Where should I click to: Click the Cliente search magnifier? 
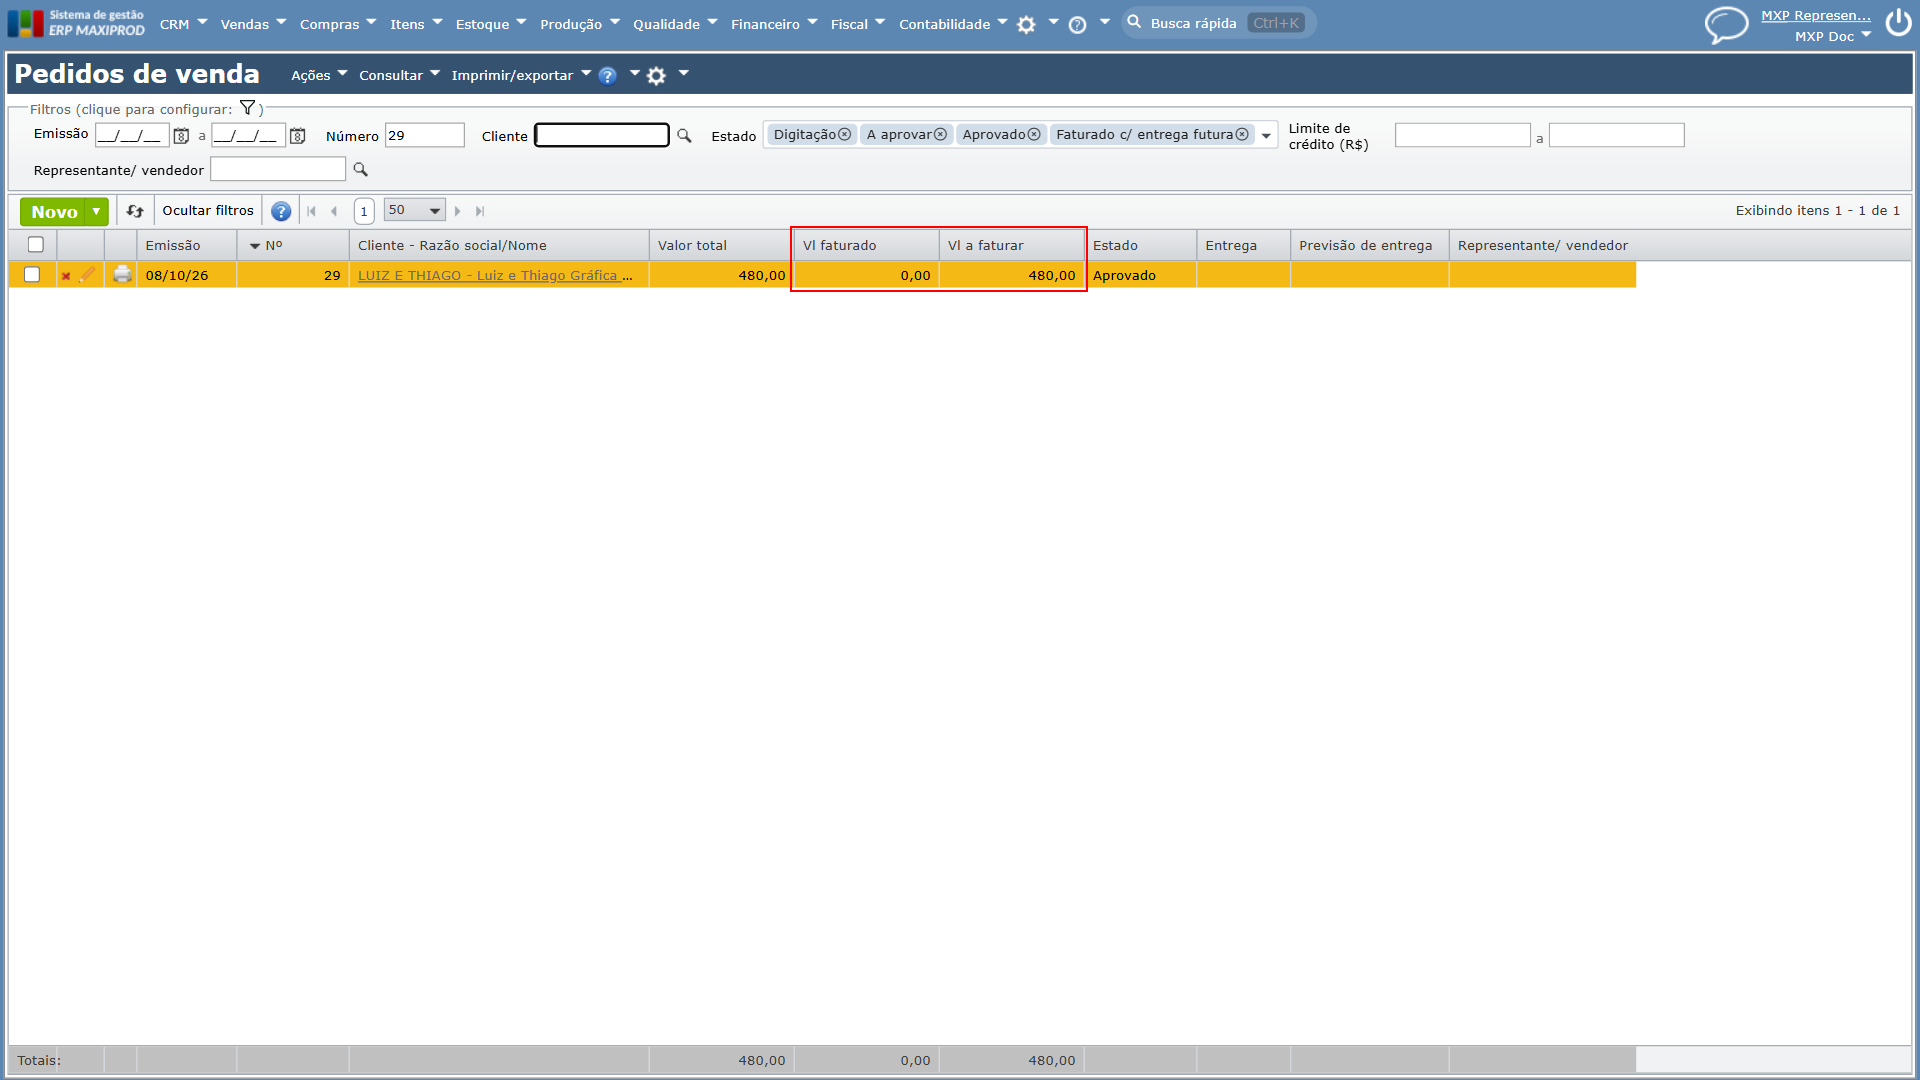point(684,136)
